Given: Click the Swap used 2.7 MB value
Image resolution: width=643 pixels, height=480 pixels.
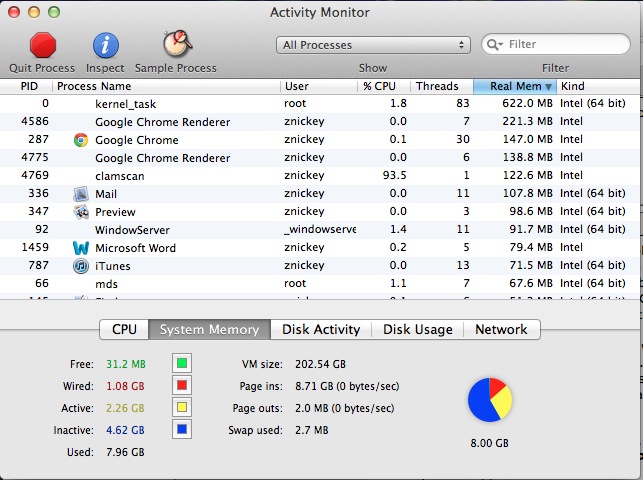Looking at the screenshot, I should click(312, 430).
